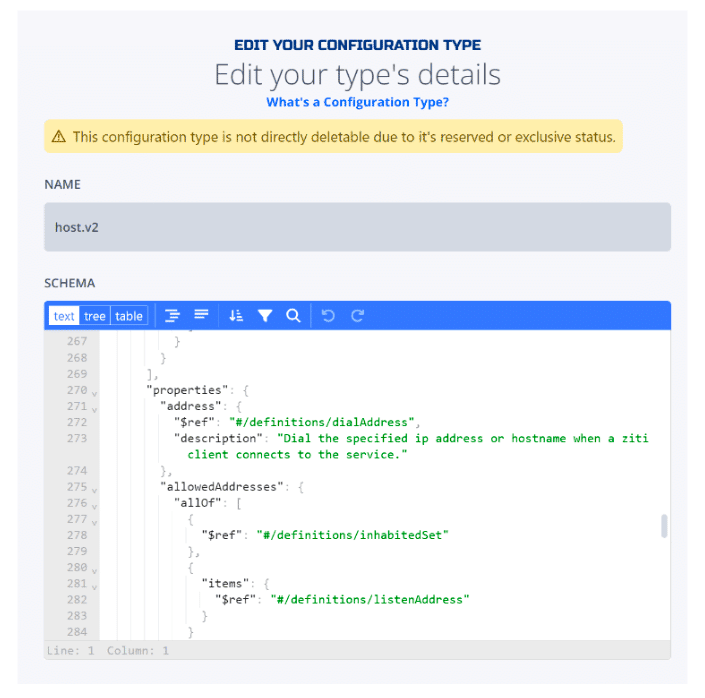This screenshot has width=705, height=698.
Task: Switch editor to table mode
Action: [x=129, y=316]
